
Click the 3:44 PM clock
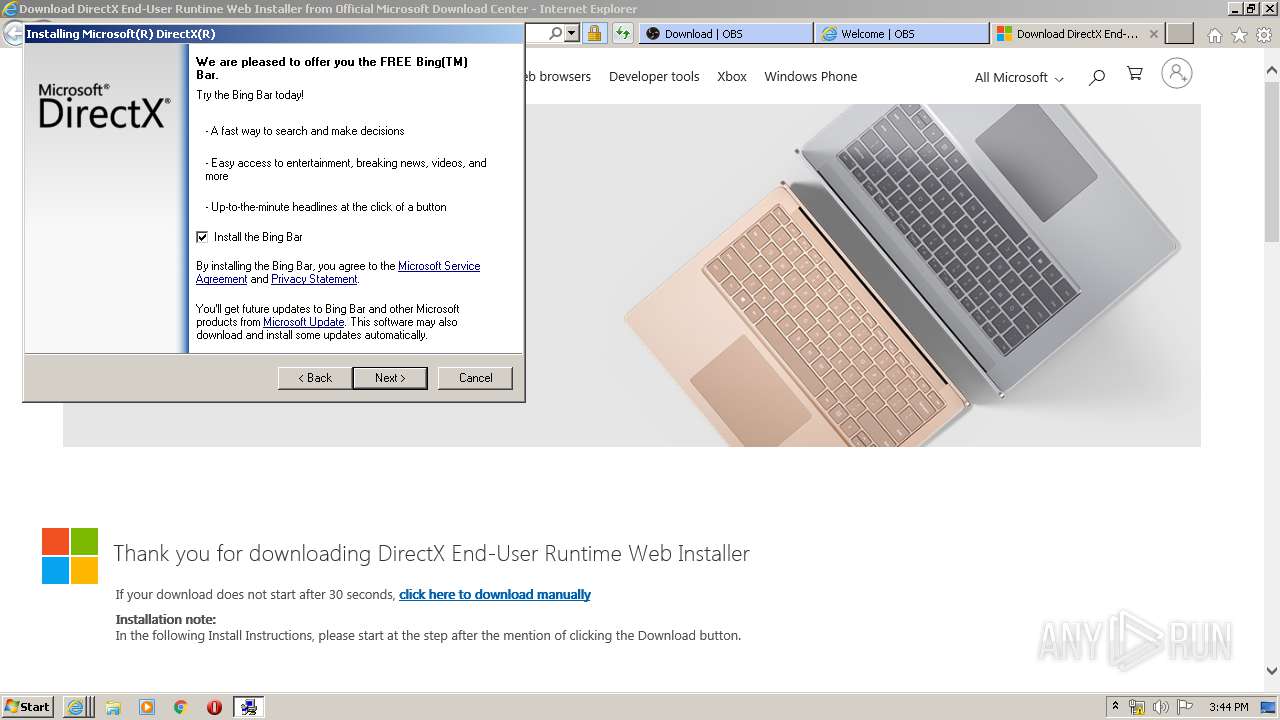coord(1229,707)
